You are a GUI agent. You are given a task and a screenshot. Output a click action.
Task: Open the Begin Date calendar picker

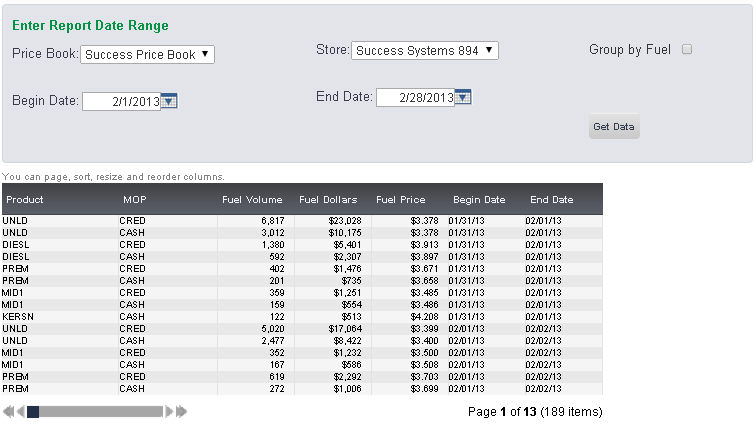pyautogui.click(x=169, y=101)
